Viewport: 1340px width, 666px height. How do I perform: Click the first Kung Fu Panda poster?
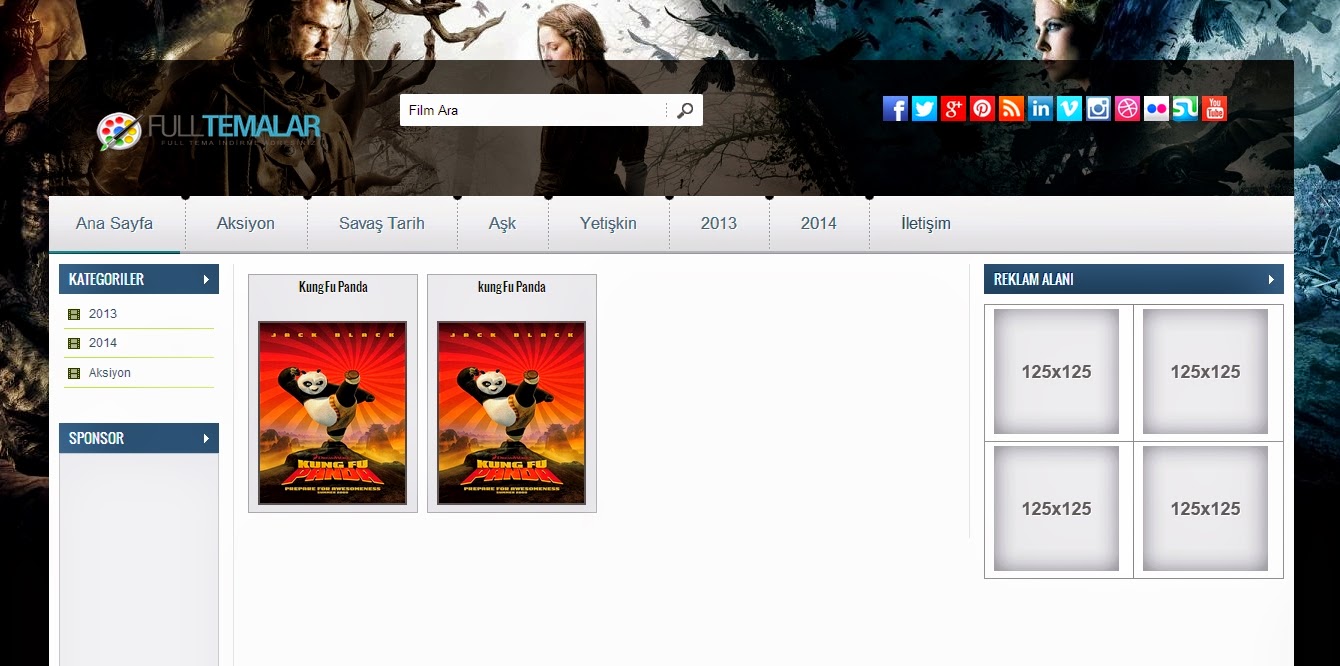tap(333, 413)
